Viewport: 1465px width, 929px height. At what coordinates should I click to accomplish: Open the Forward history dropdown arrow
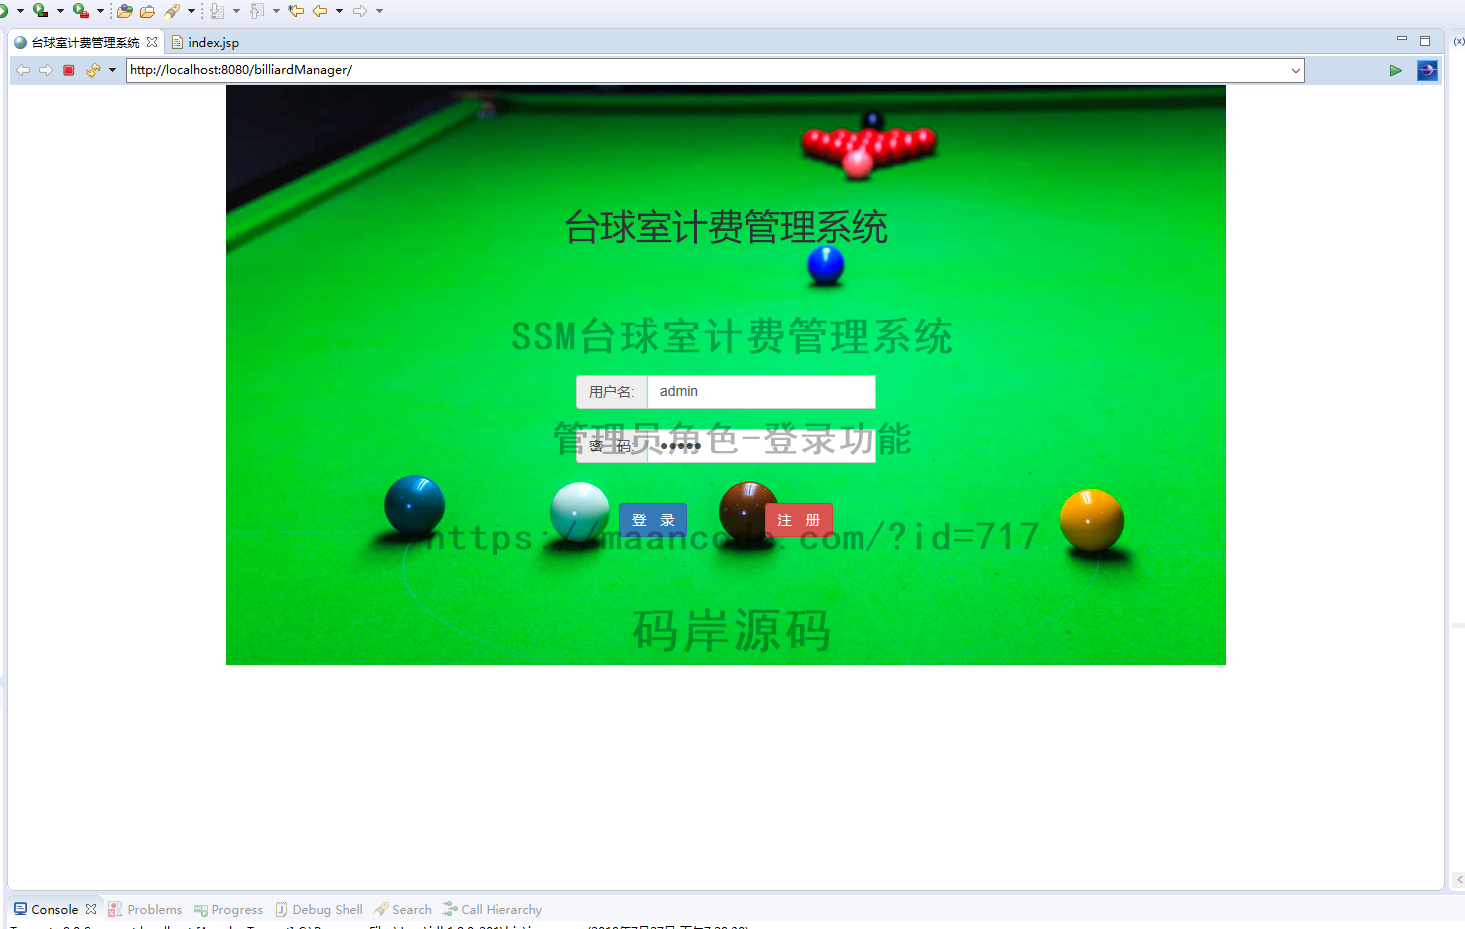[379, 11]
